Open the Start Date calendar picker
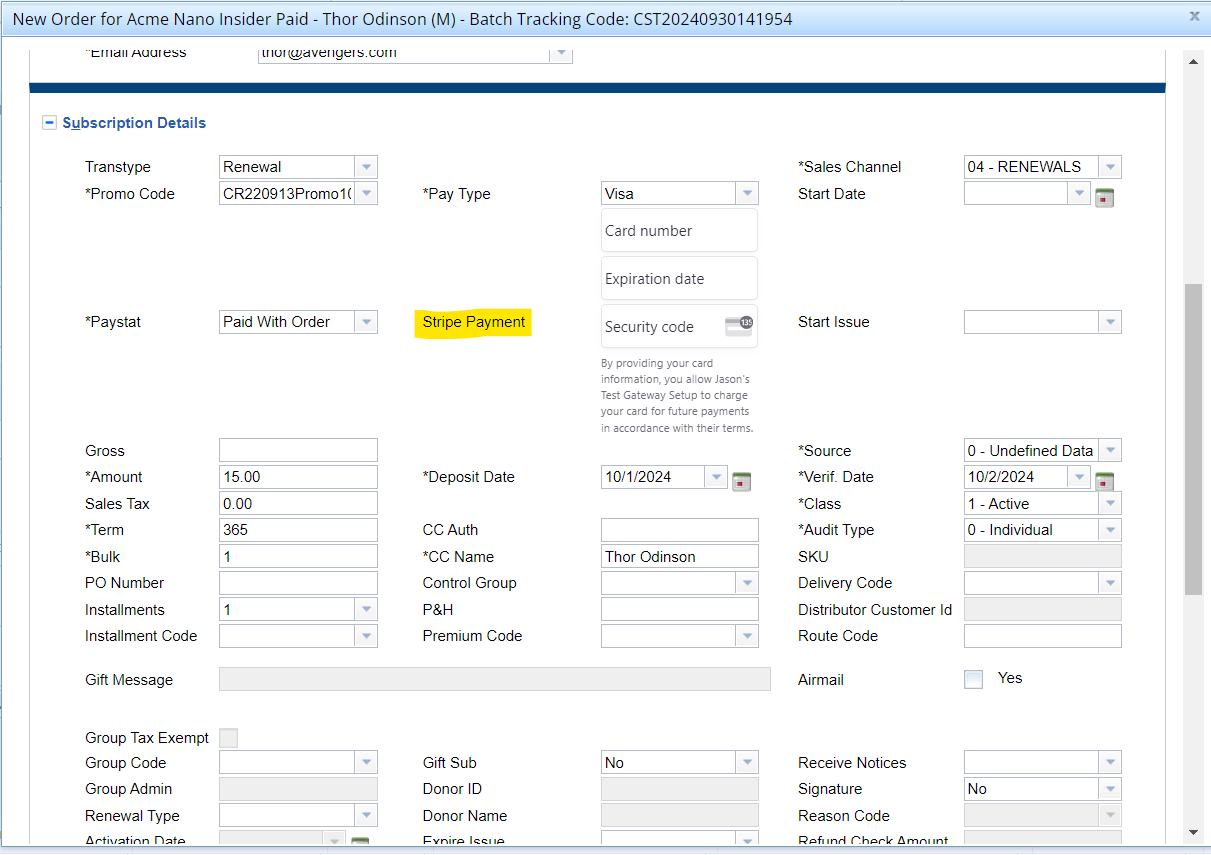Viewport: 1211px width, 855px height. coord(1104,197)
